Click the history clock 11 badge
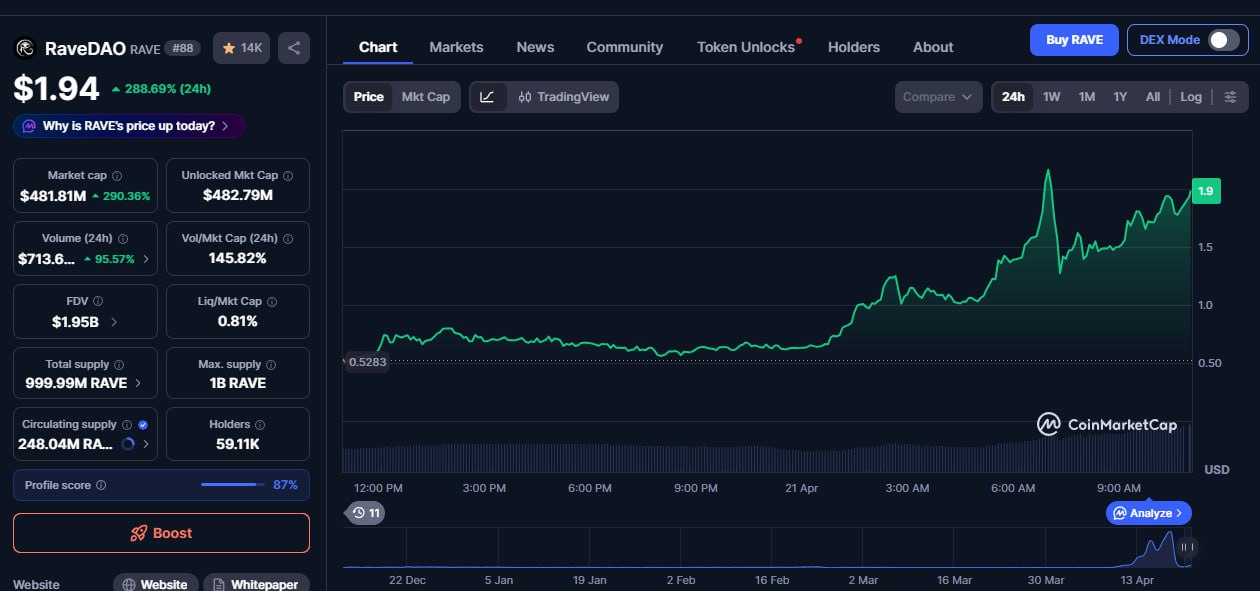The height and width of the screenshot is (591, 1260). click(x=365, y=513)
